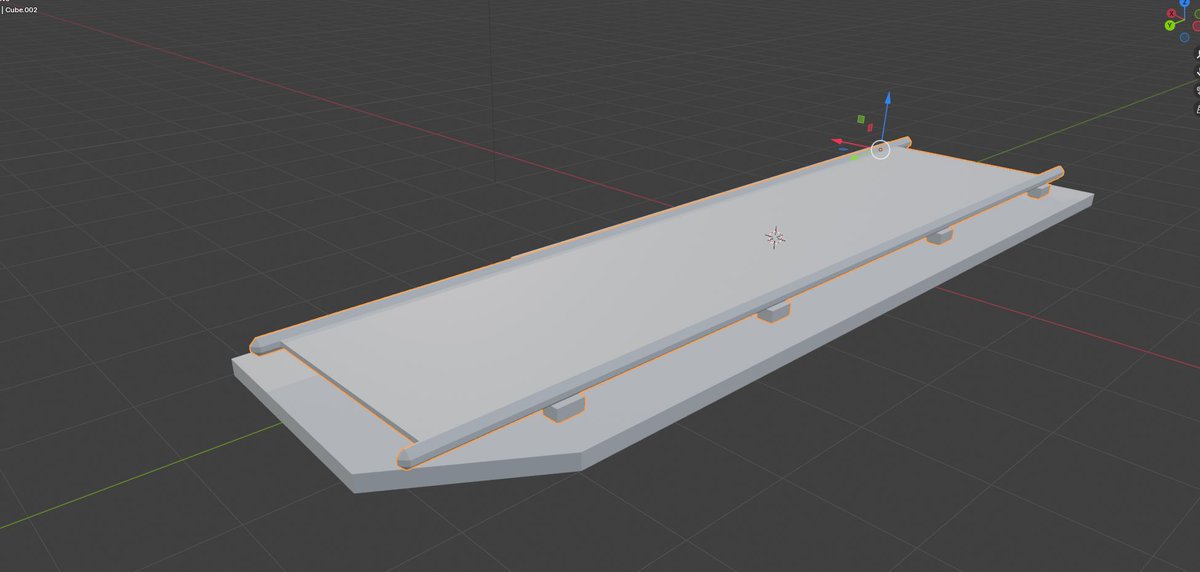Viewport: 1200px width, 572px height.
Task: Click the red plane handle of move gizmo
Action: coord(870,128)
